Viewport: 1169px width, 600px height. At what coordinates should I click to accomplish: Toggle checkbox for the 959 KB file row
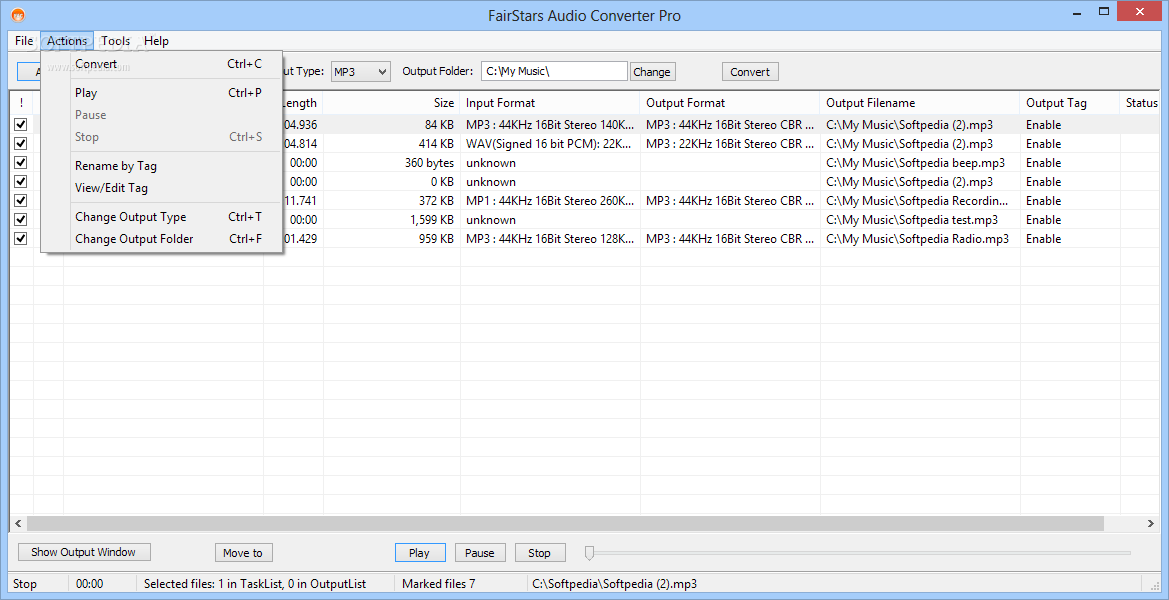point(21,239)
